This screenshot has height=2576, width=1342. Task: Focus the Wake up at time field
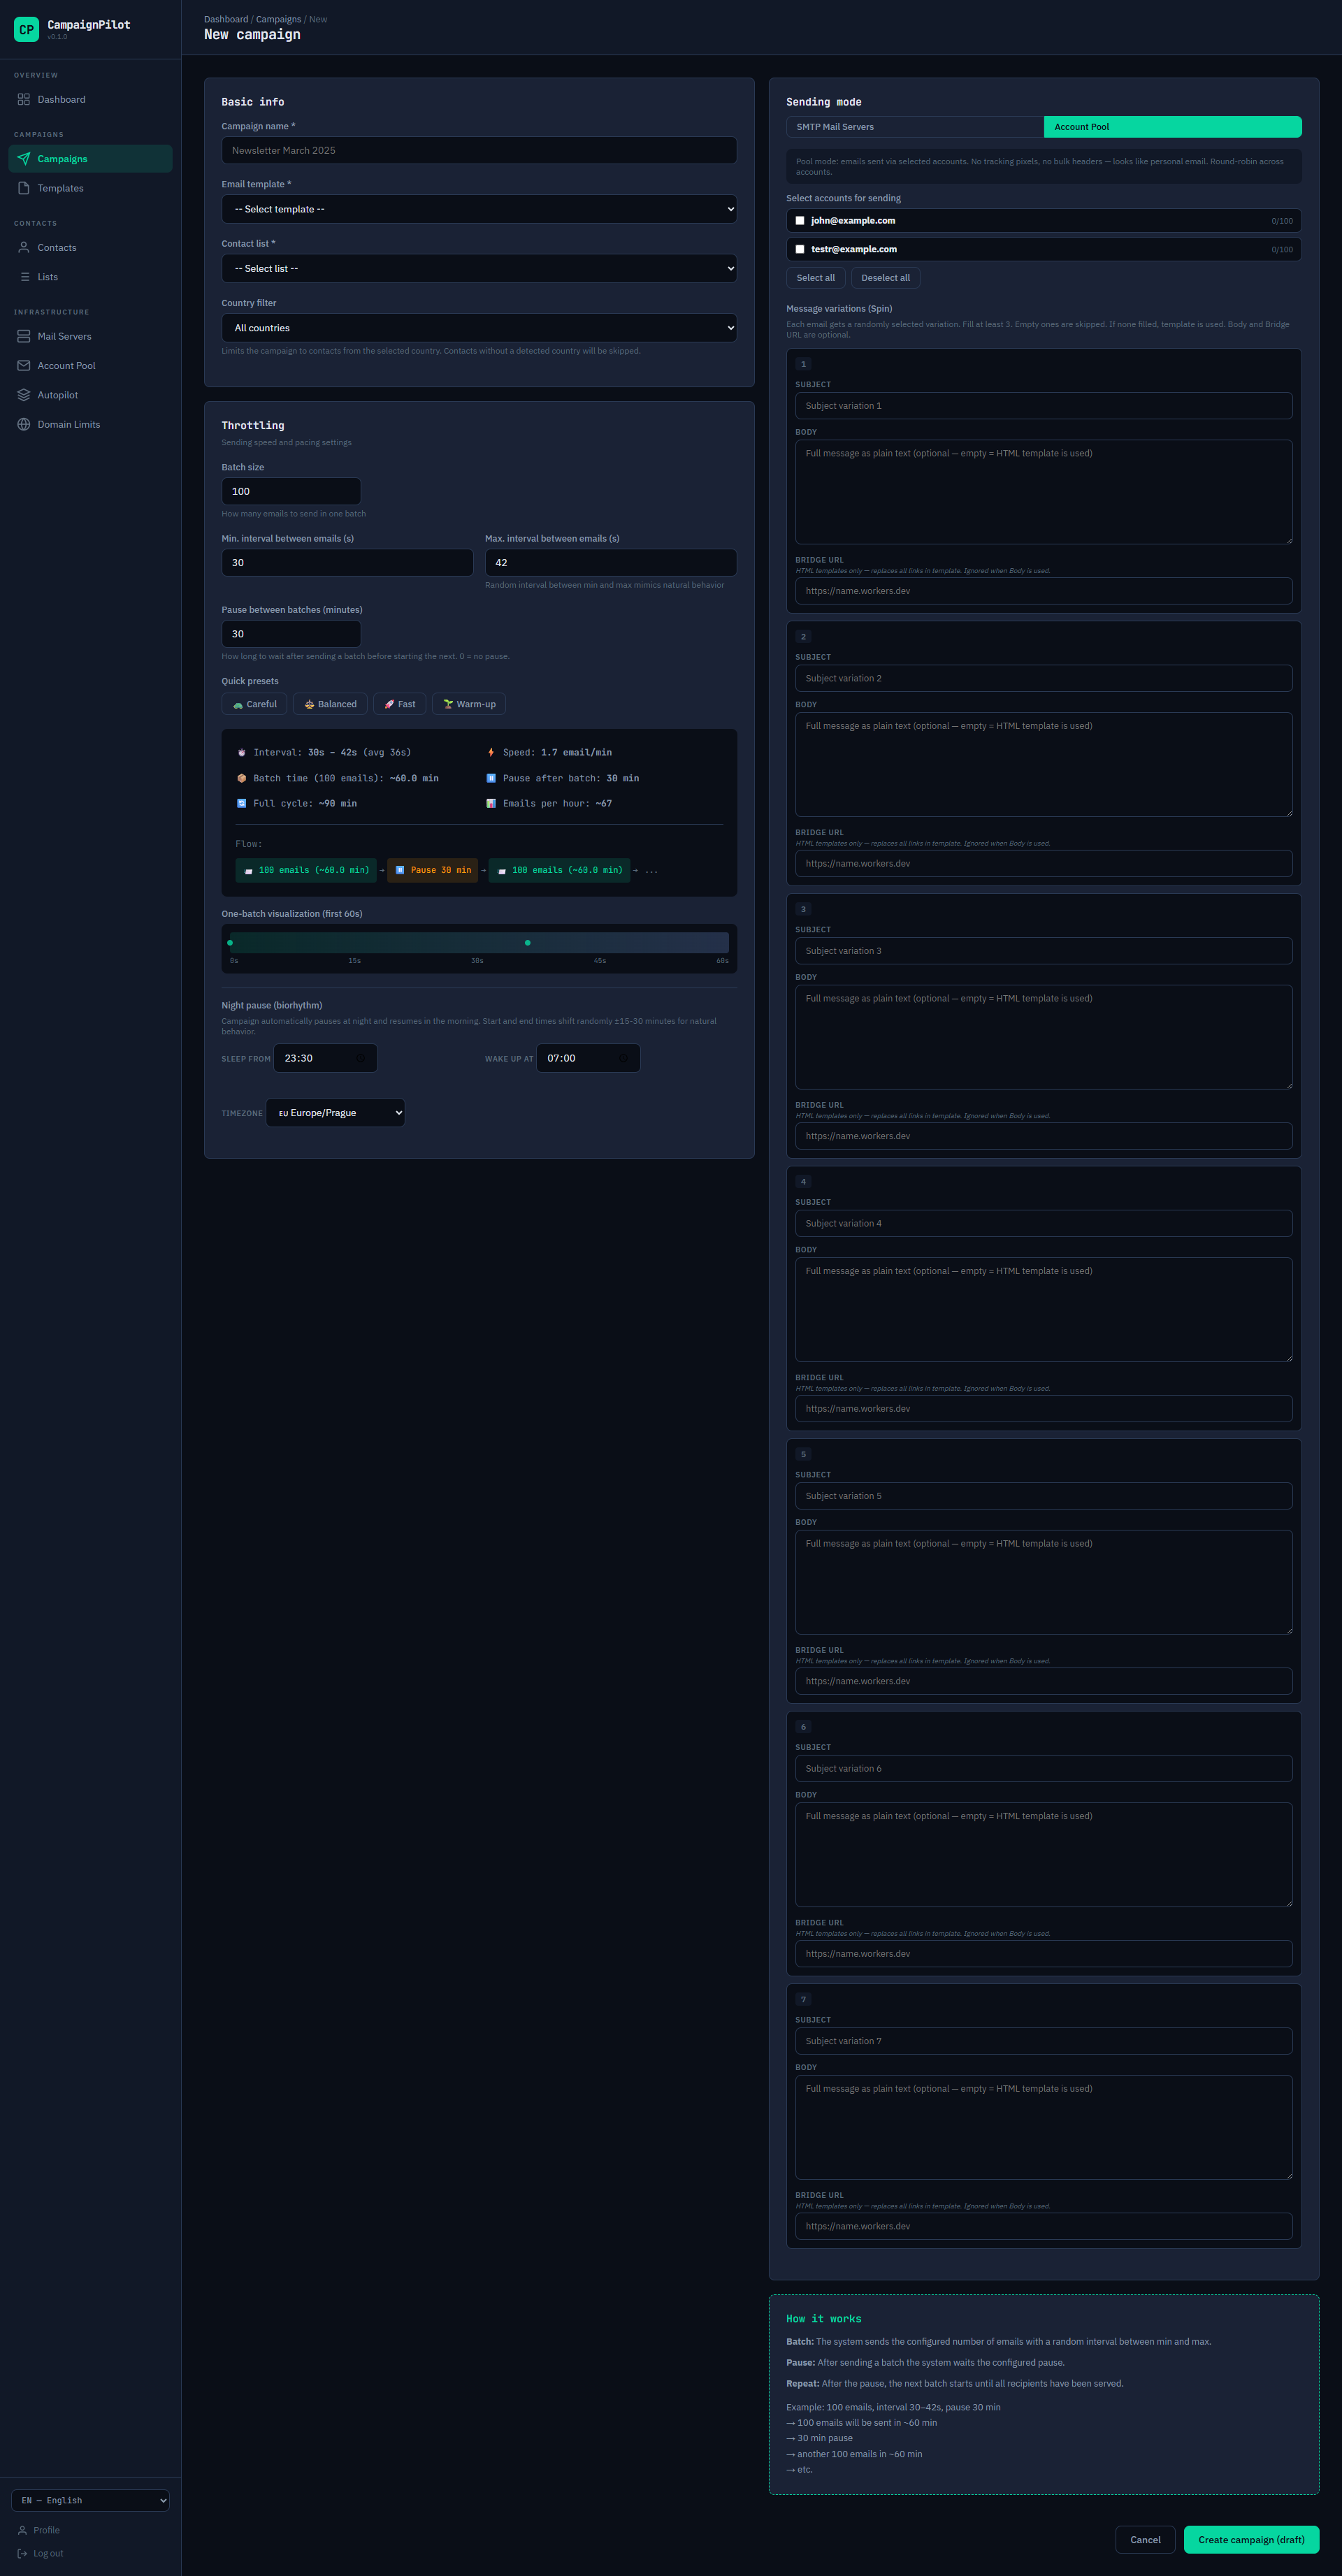(588, 1058)
